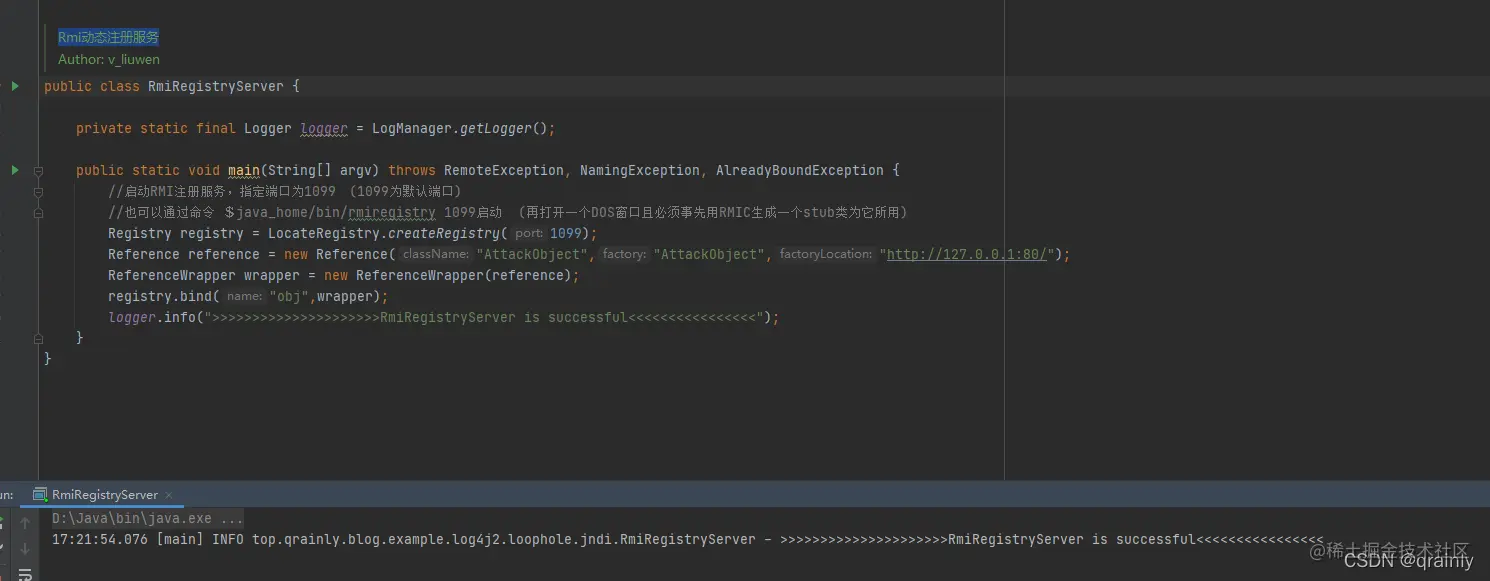Click the port: parameter hint
This screenshot has height=581, width=1490.
(x=529, y=233)
